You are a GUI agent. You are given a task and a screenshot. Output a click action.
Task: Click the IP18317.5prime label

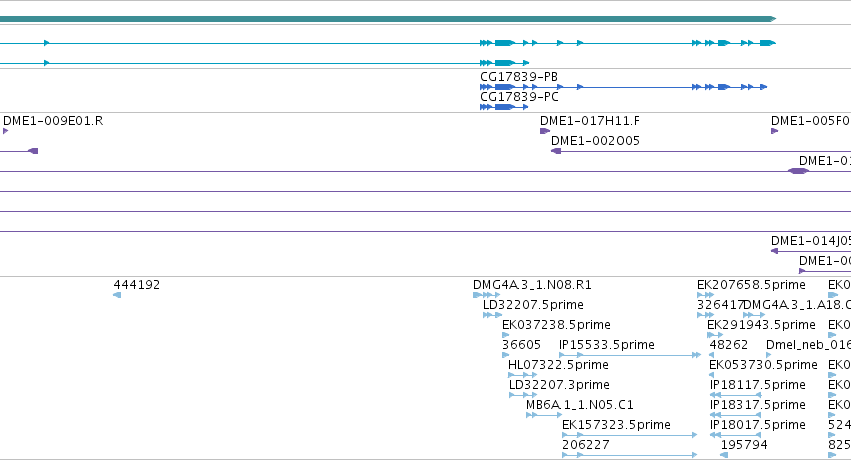point(758,405)
